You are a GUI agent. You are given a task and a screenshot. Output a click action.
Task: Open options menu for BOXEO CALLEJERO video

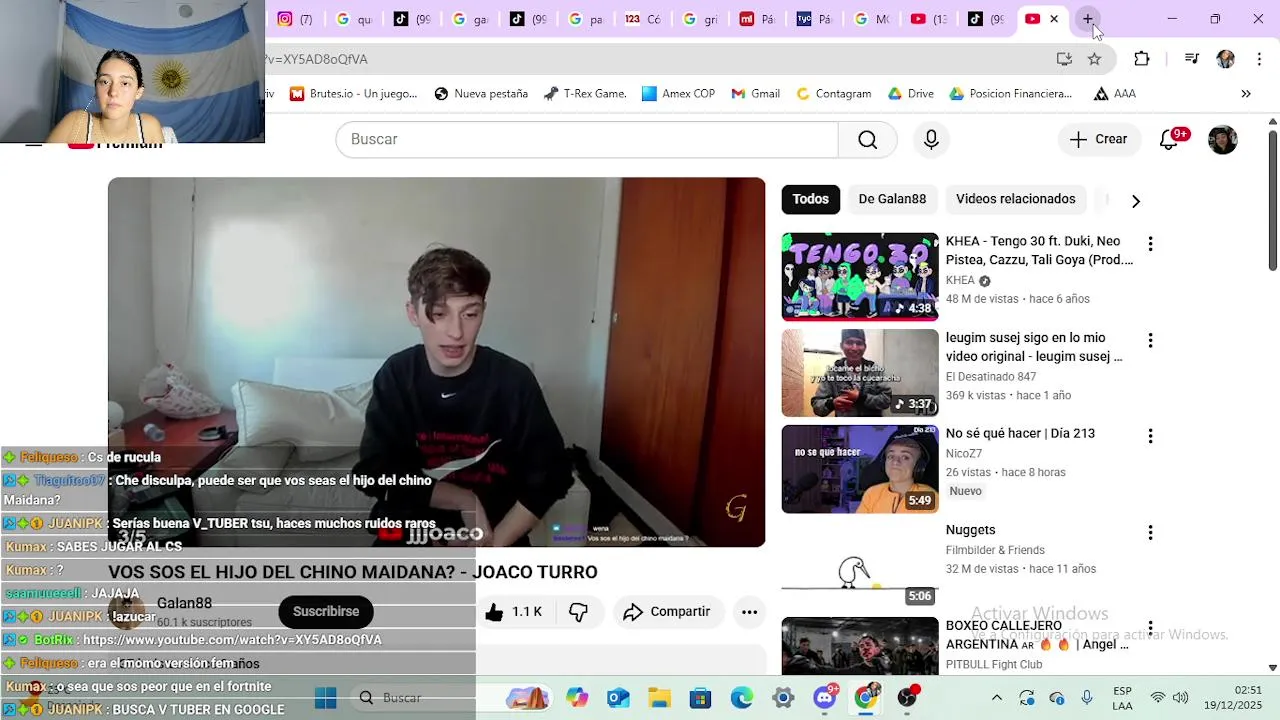[x=1150, y=628]
